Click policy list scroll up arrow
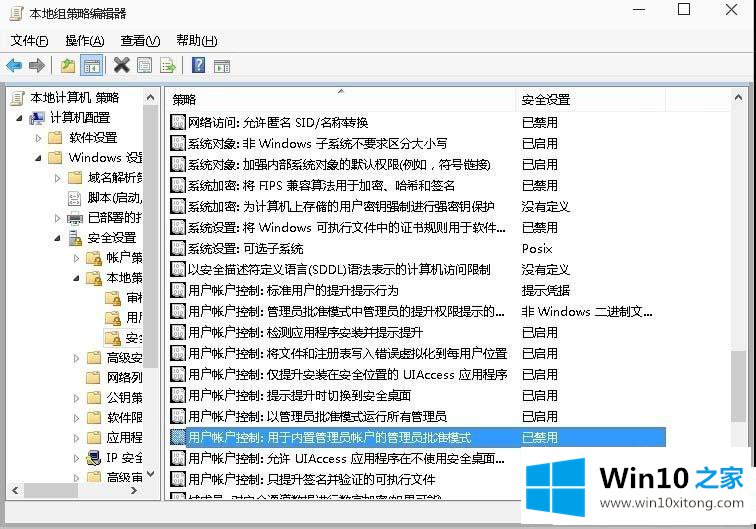The image size is (756, 529). tap(738, 98)
